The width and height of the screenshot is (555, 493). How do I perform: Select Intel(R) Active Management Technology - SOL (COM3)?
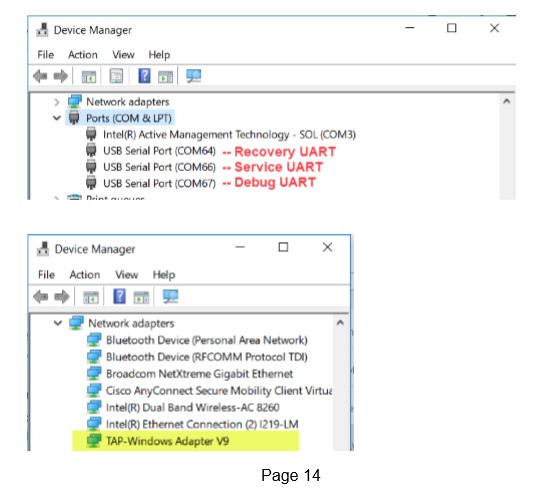[x=229, y=134]
